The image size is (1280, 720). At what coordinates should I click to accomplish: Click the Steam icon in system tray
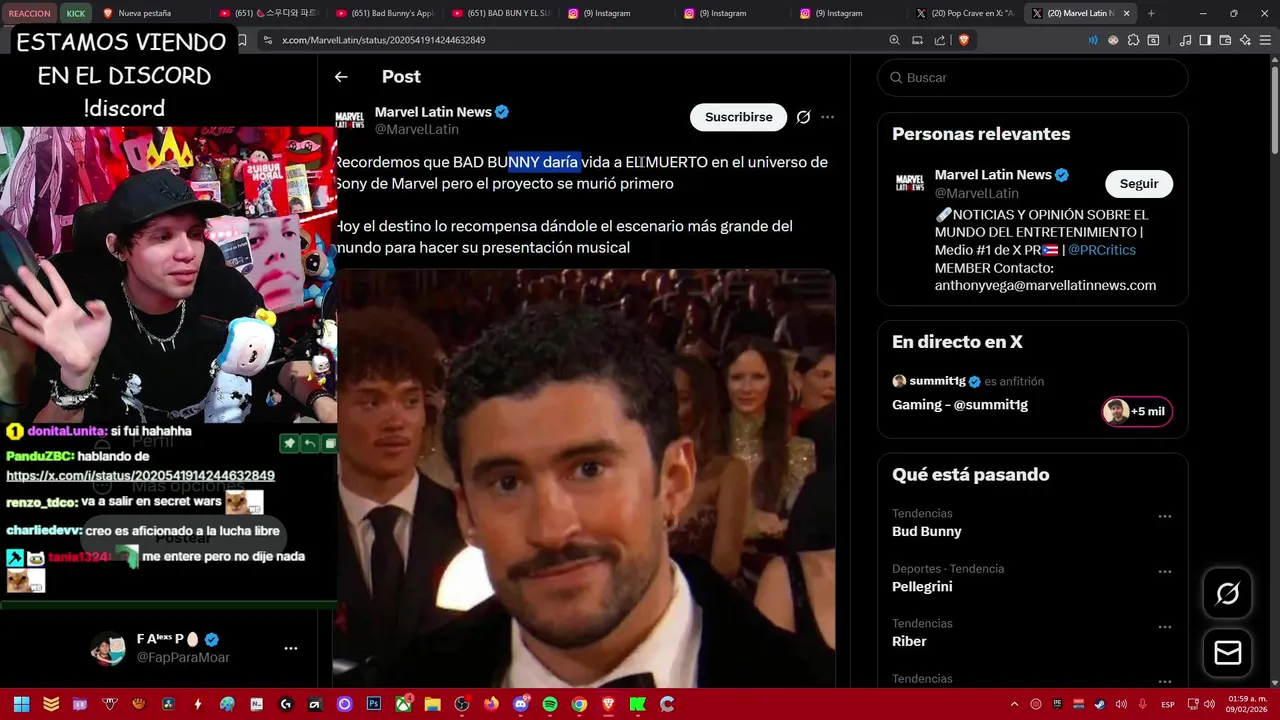point(1100,704)
